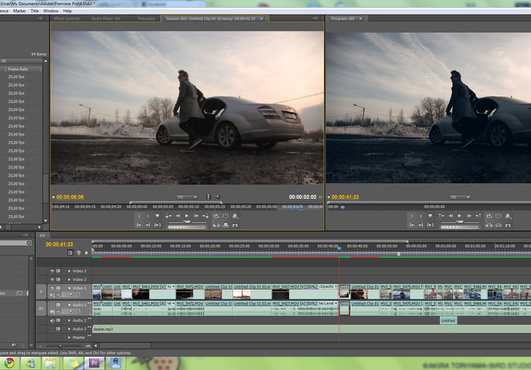
Task: Click the Drag Video Only film icon
Action: point(208,197)
